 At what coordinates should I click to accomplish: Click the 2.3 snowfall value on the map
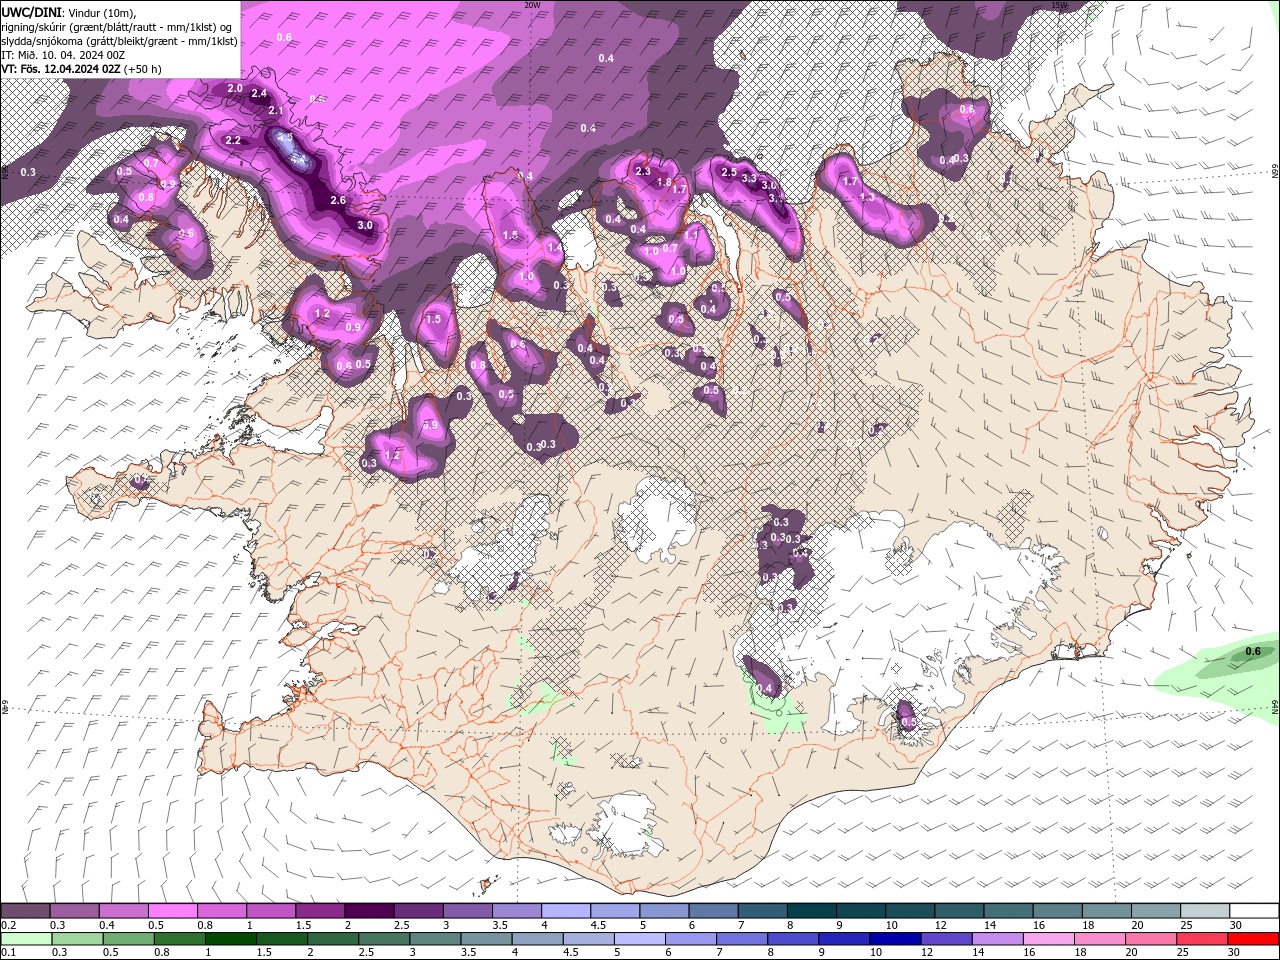click(x=643, y=172)
